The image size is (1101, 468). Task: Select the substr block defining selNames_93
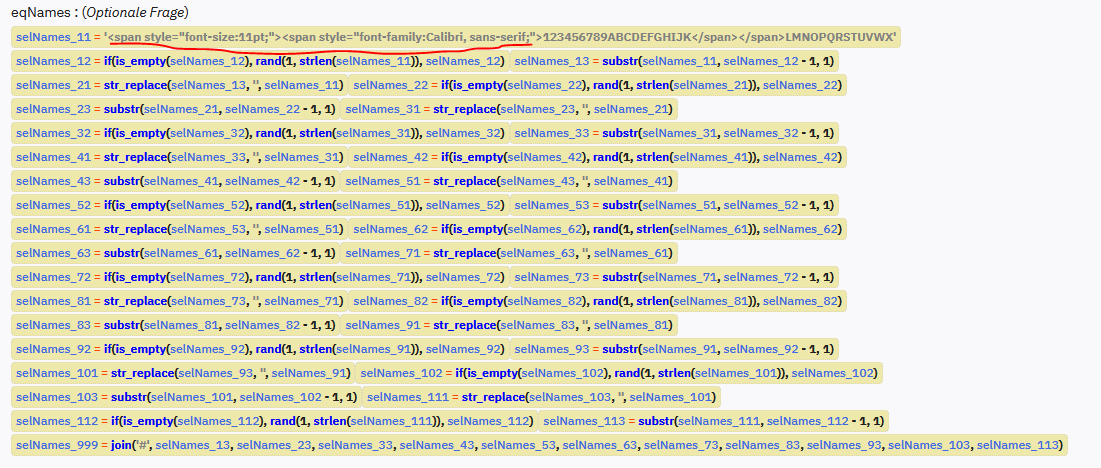coord(675,349)
